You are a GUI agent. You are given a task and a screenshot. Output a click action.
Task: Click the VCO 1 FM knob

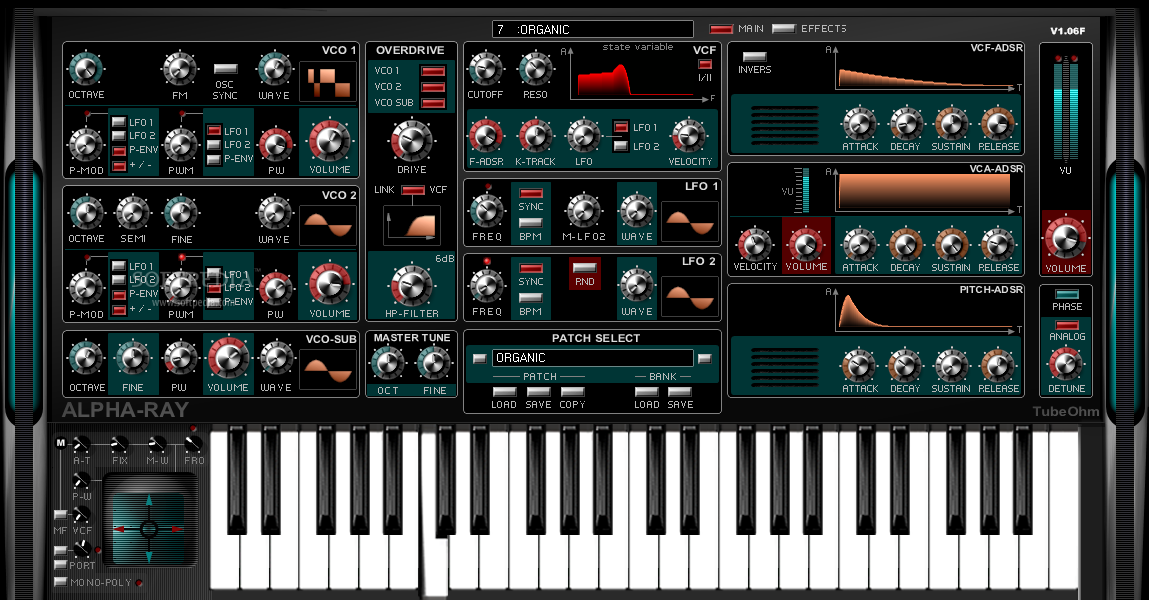click(180, 70)
